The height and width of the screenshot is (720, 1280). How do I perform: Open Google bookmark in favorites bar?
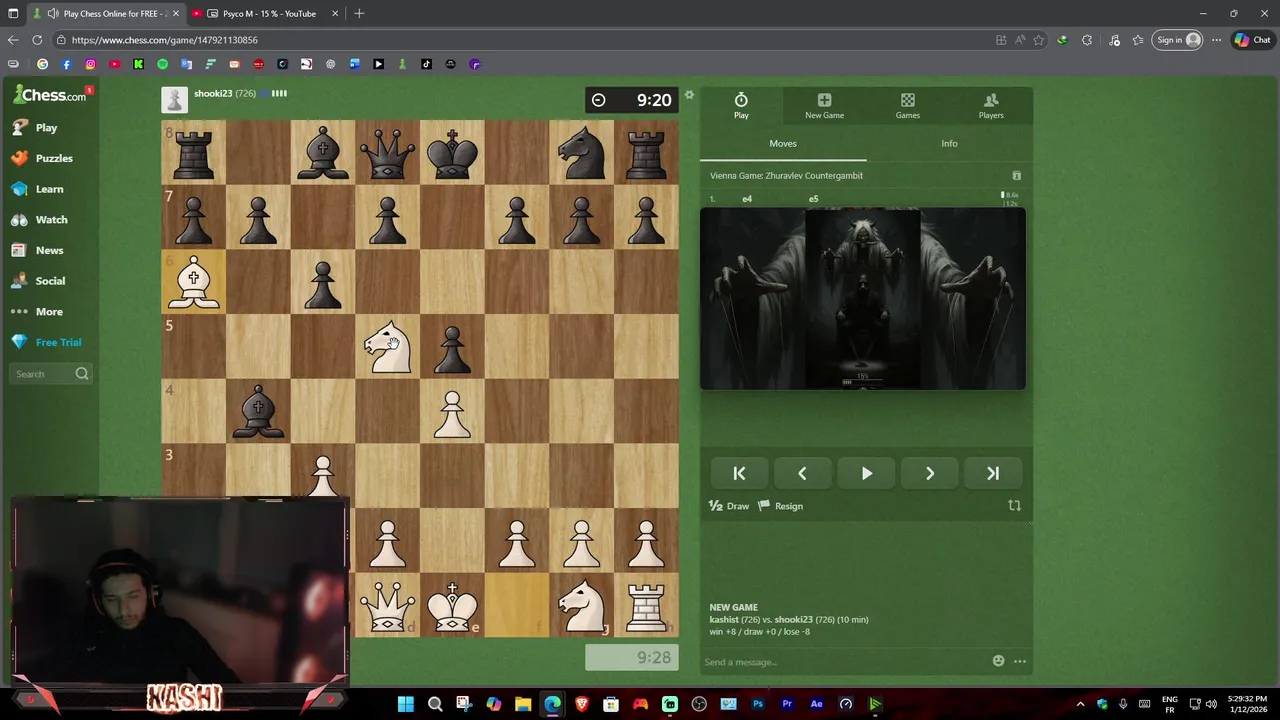tap(42, 64)
